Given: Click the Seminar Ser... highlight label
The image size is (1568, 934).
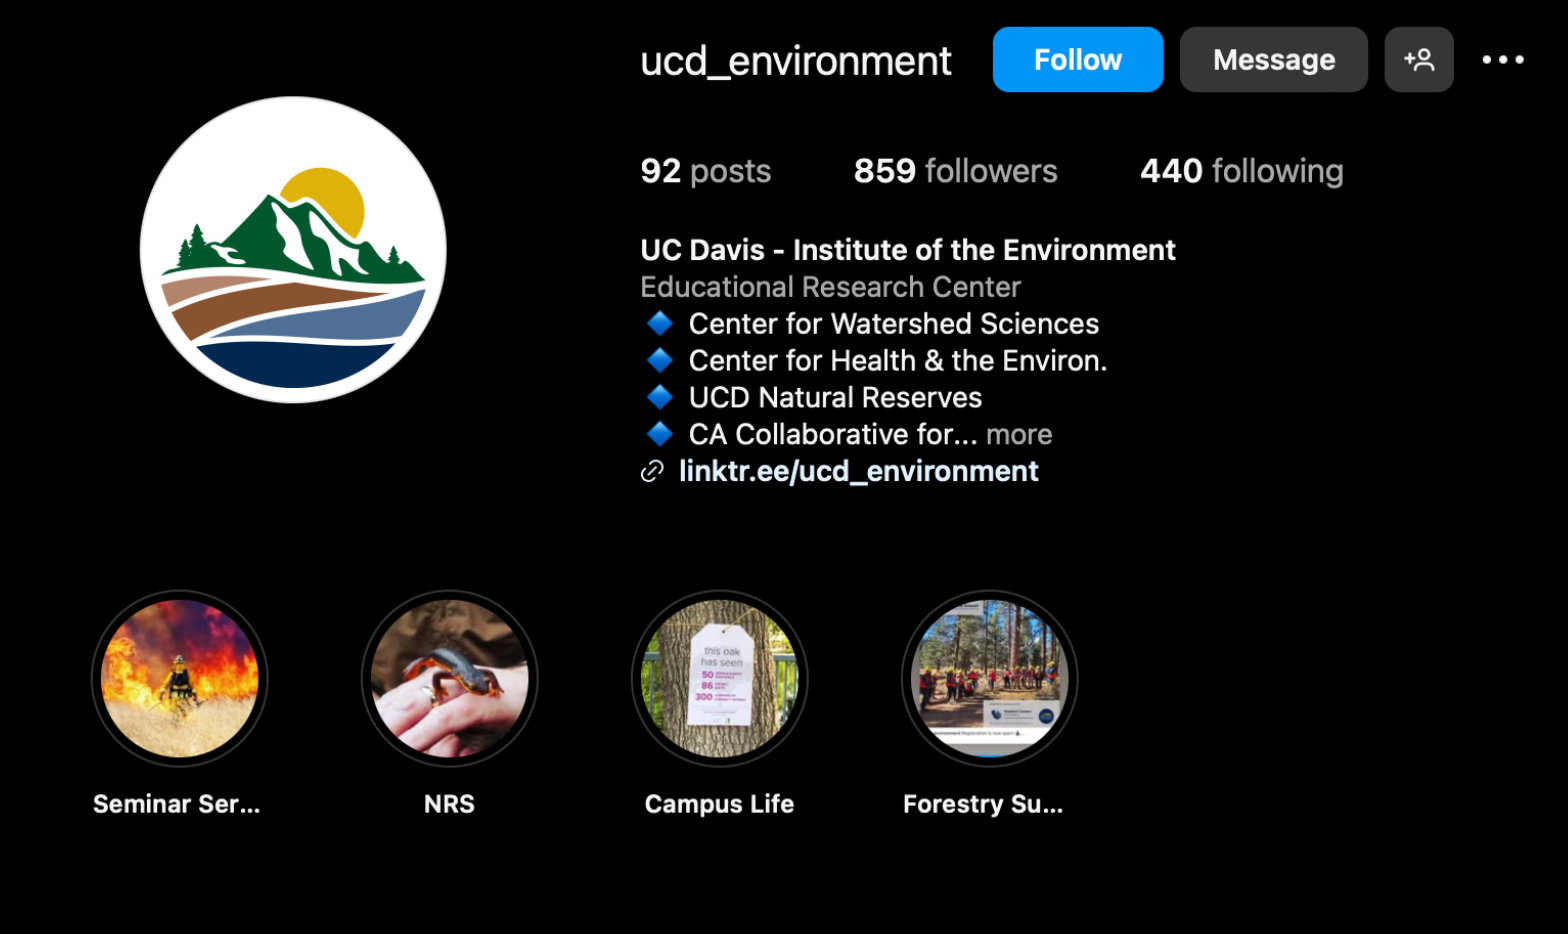Looking at the screenshot, I should pyautogui.click(x=176, y=804).
